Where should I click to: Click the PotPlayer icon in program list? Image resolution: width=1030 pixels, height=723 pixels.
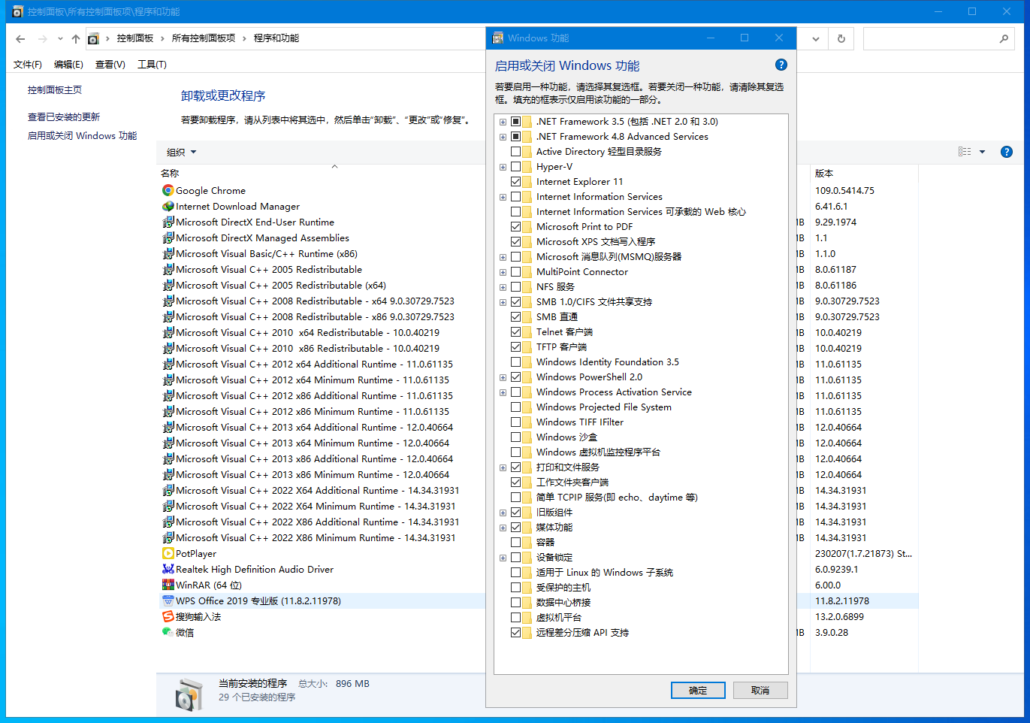(x=168, y=554)
